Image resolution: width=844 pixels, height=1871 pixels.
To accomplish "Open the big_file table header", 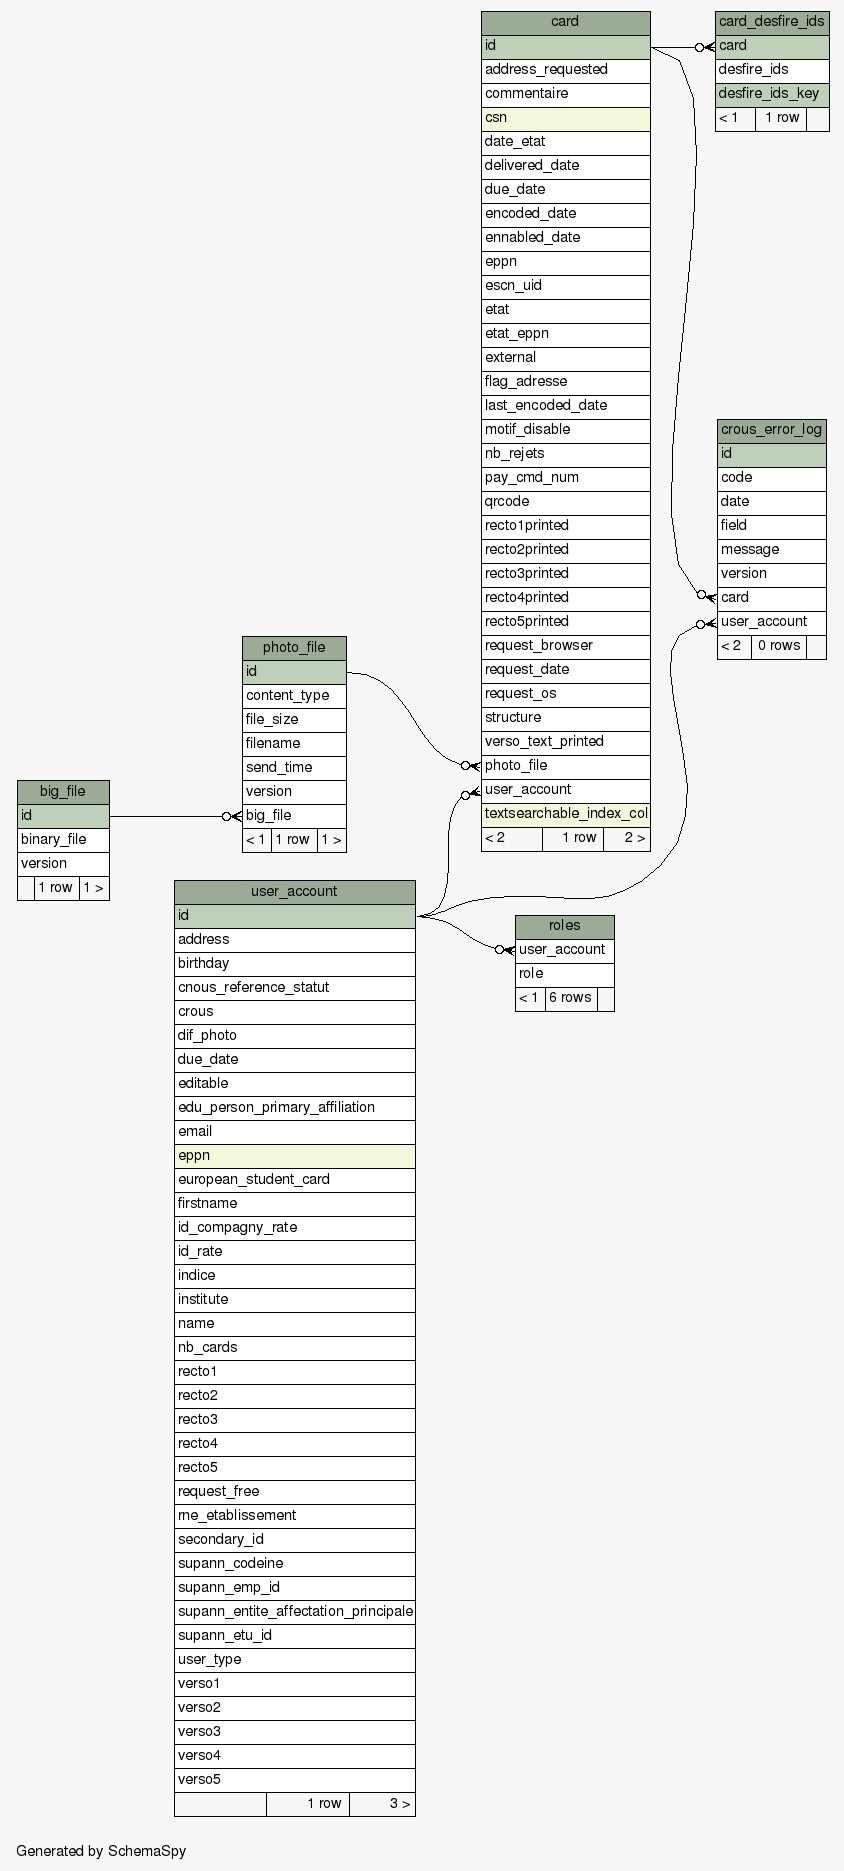I will pos(63,792).
